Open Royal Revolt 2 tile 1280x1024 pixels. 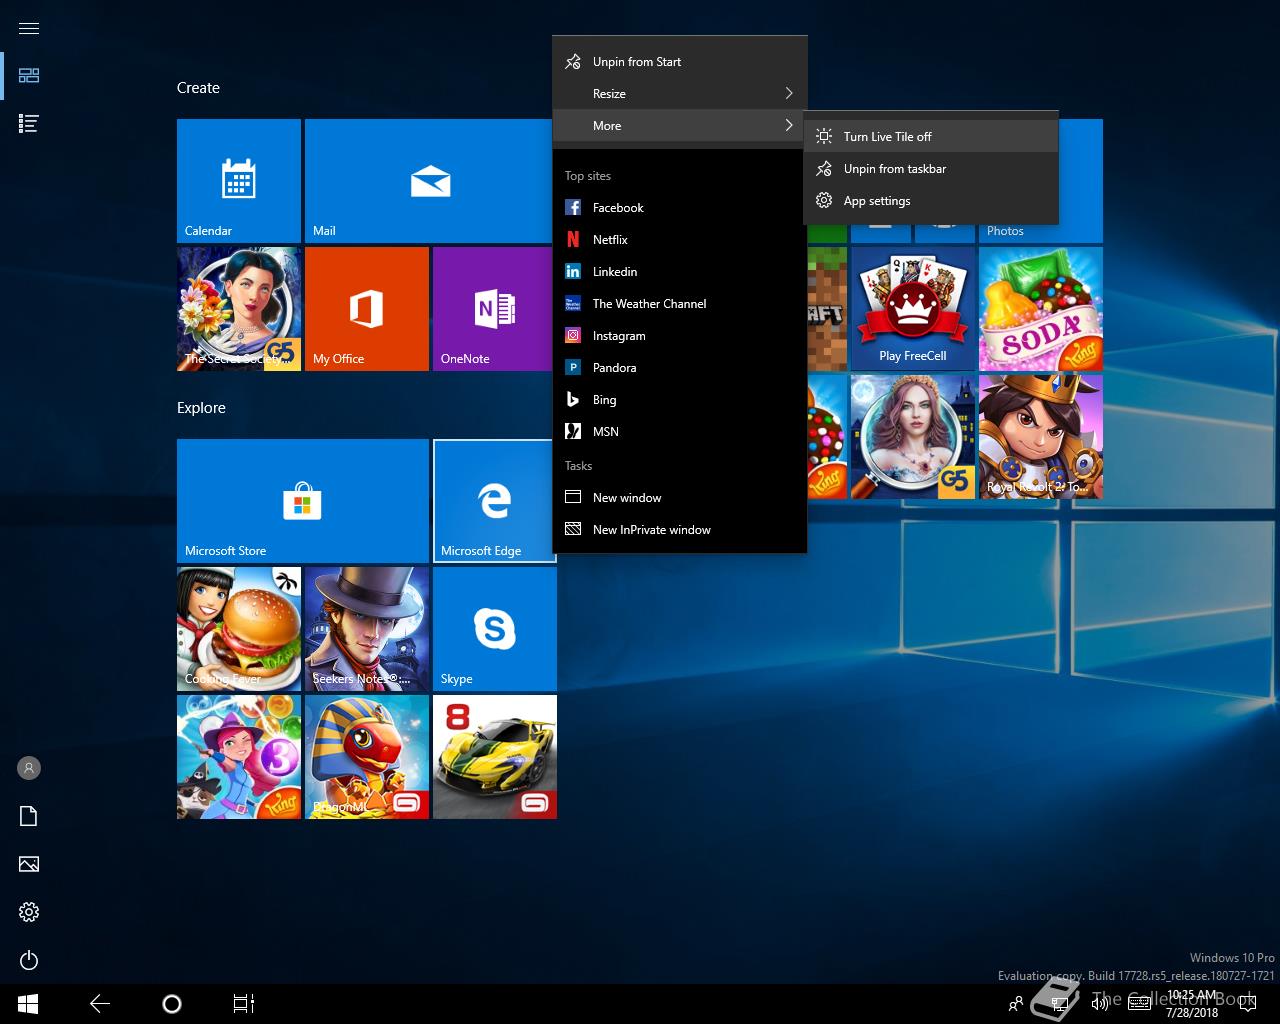coord(1041,437)
